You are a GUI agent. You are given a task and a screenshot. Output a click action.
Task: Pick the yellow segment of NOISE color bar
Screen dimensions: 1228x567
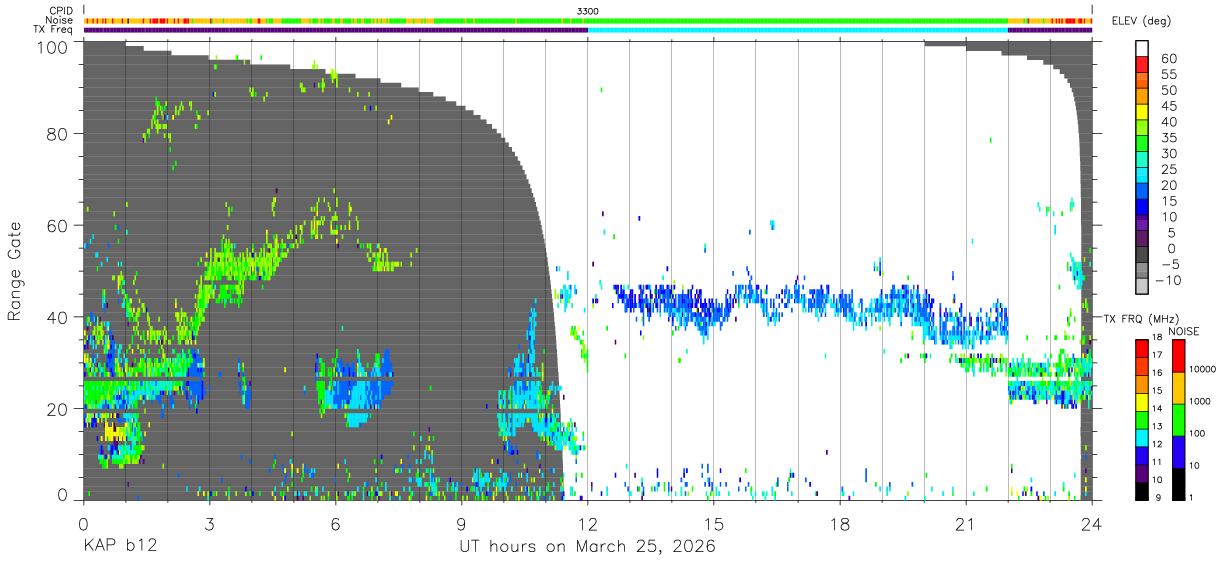1179,387
